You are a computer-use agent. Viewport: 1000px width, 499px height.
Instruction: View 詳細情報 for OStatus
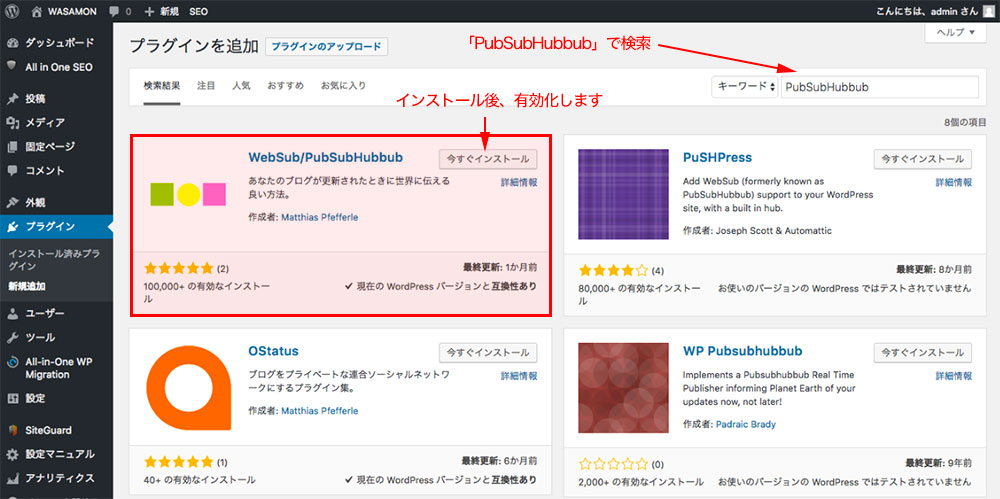(x=518, y=376)
